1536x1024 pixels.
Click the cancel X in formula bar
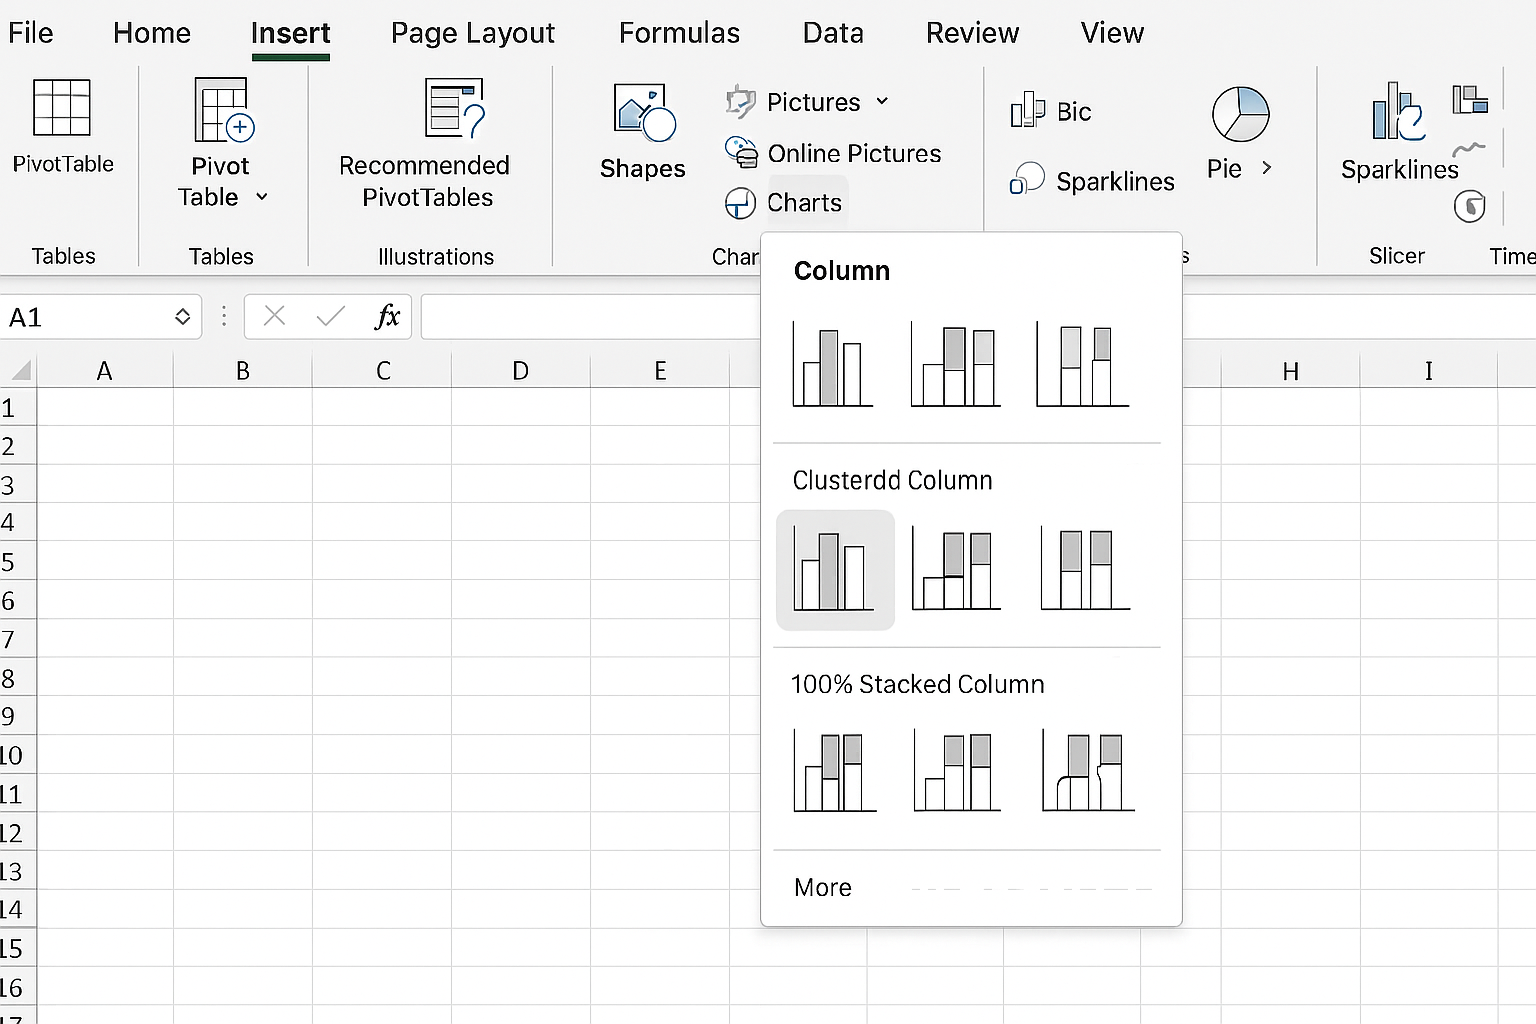[x=274, y=317]
